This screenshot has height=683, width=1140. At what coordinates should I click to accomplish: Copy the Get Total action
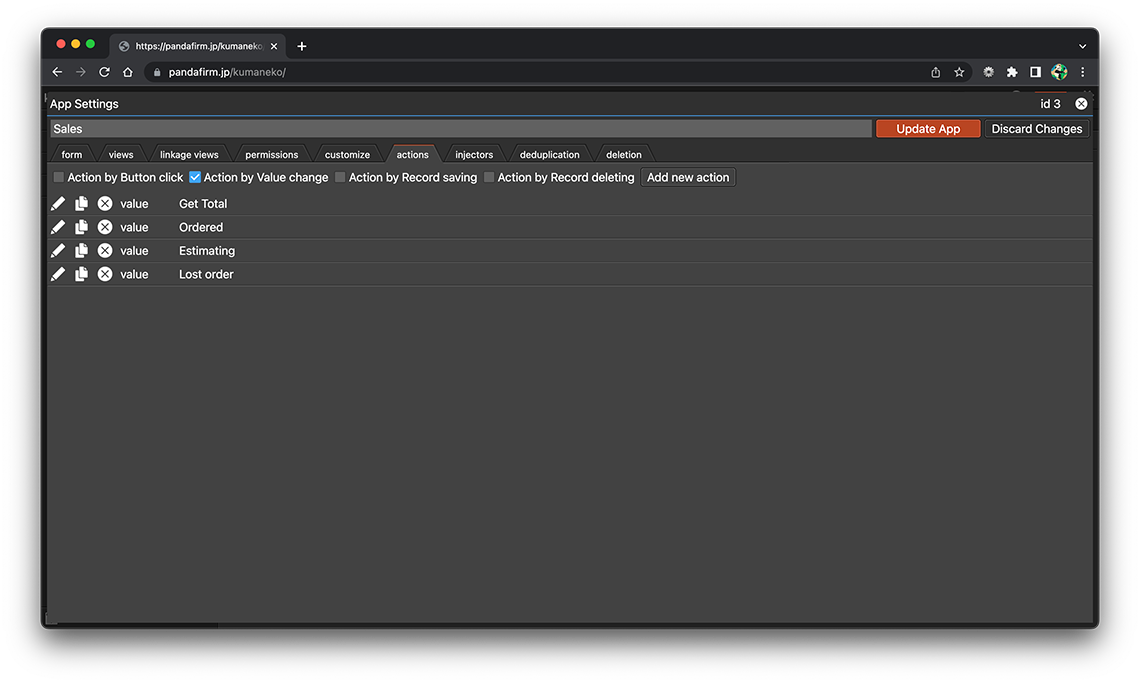(82, 203)
